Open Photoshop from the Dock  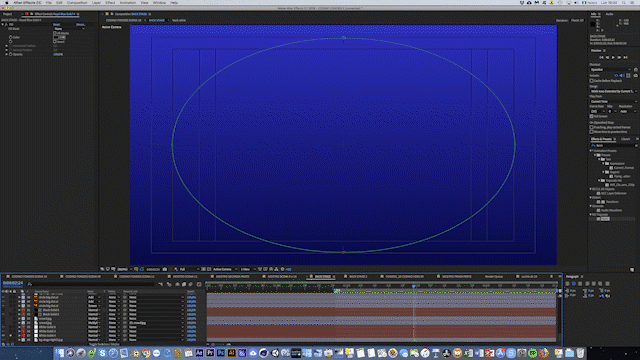[x=221, y=353]
